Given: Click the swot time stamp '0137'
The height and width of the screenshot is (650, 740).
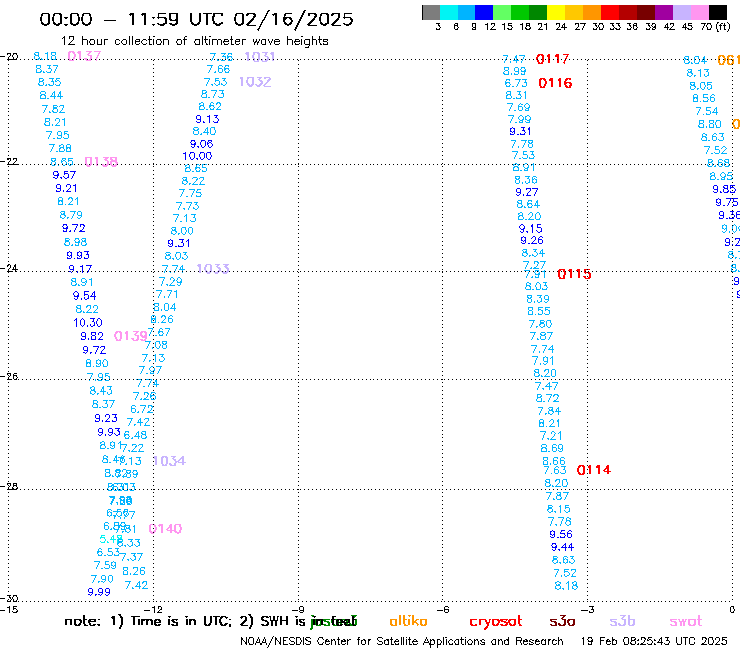Looking at the screenshot, I should tap(84, 56).
